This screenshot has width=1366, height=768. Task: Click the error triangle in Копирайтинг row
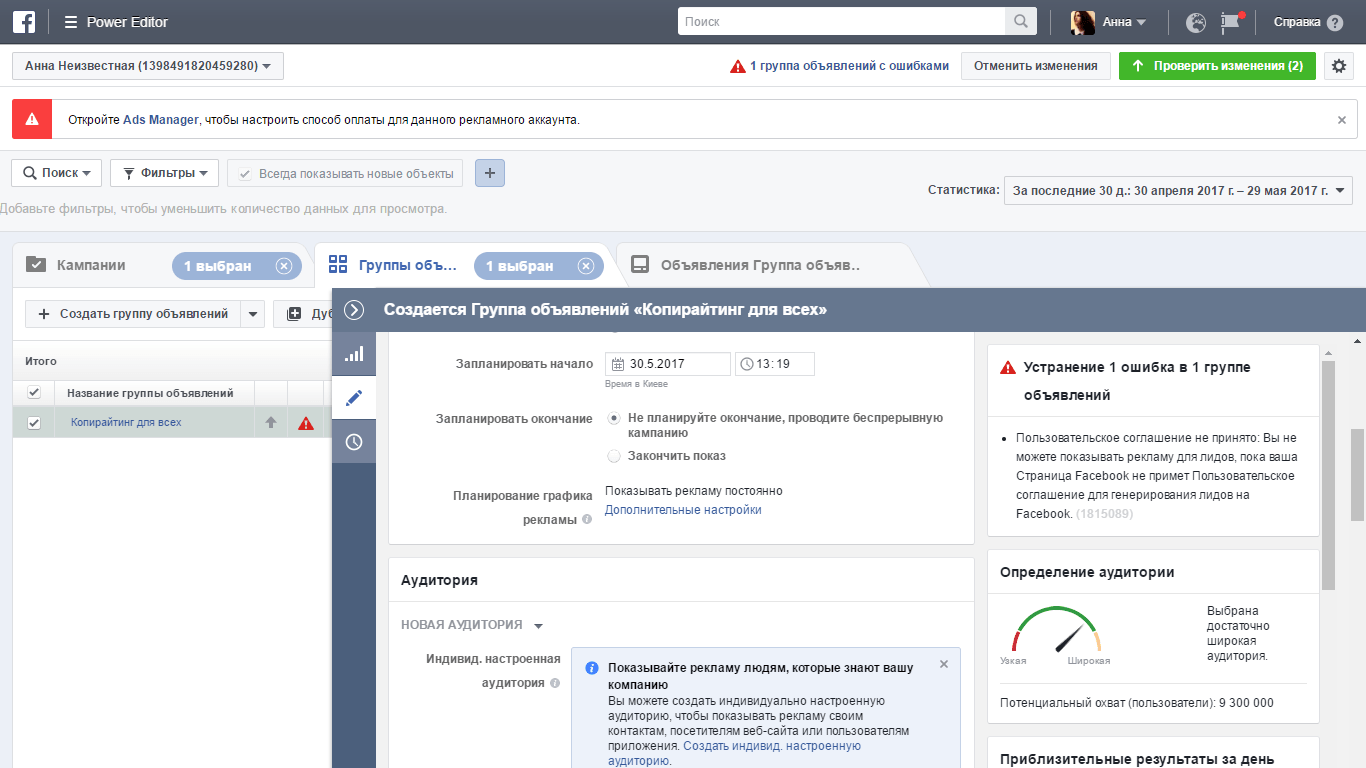coord(306,423)
